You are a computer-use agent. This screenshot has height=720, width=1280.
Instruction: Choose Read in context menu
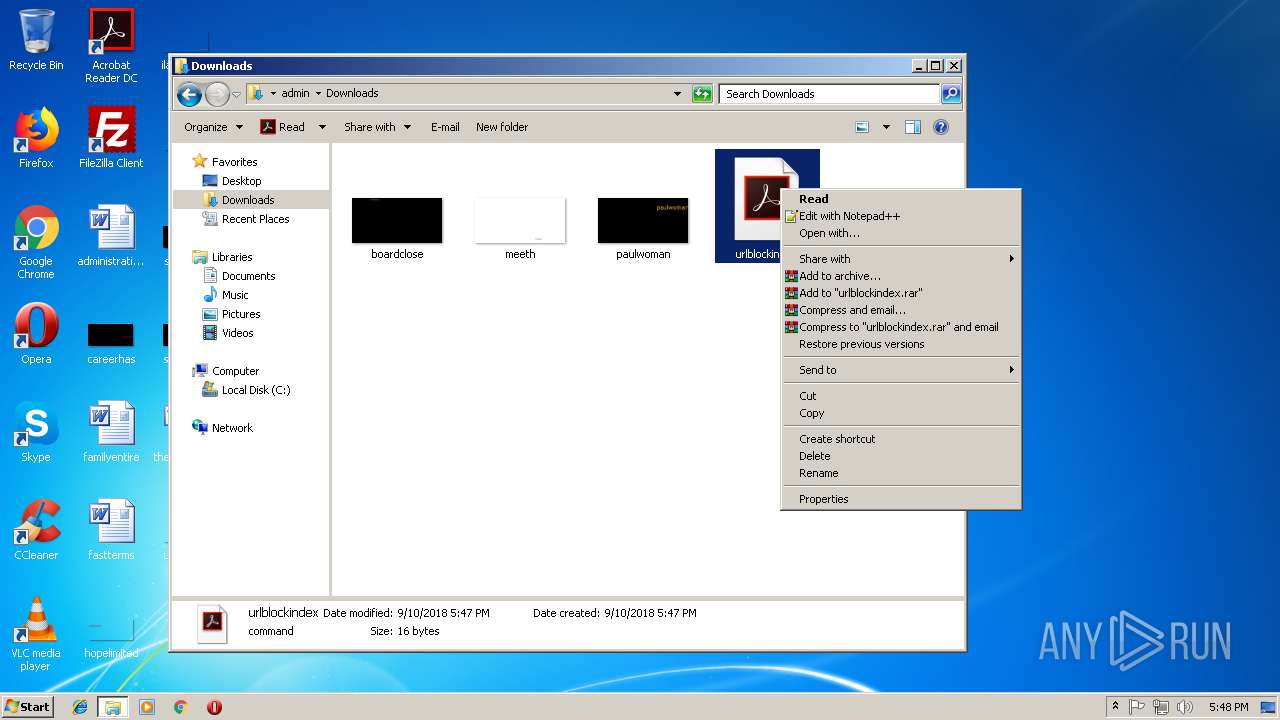coord(901,199)
